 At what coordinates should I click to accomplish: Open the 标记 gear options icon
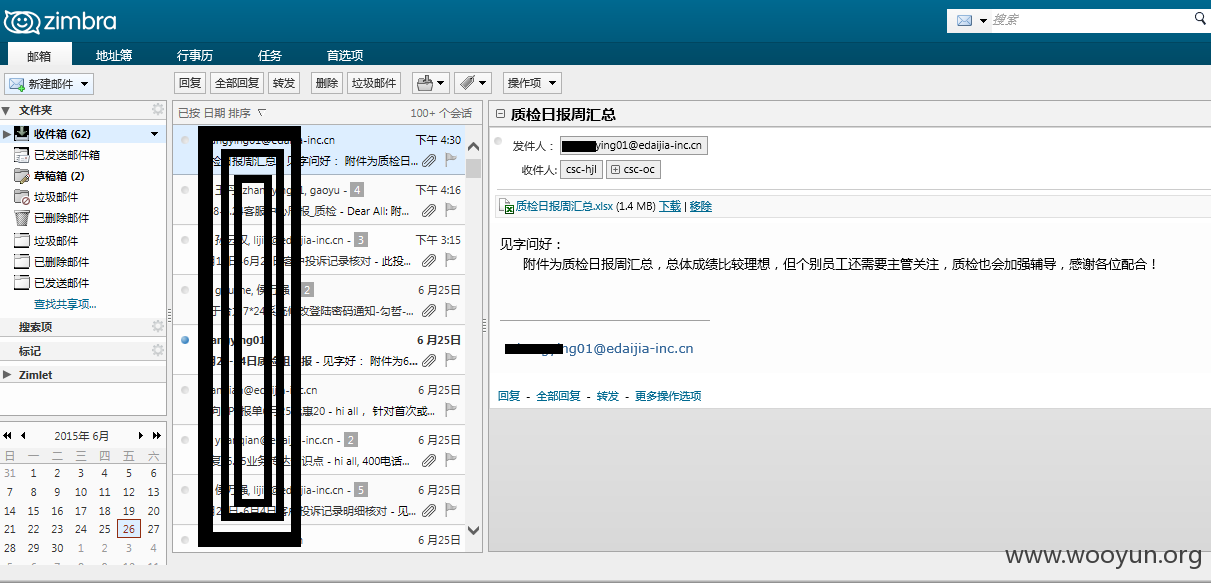click(157, 350)
